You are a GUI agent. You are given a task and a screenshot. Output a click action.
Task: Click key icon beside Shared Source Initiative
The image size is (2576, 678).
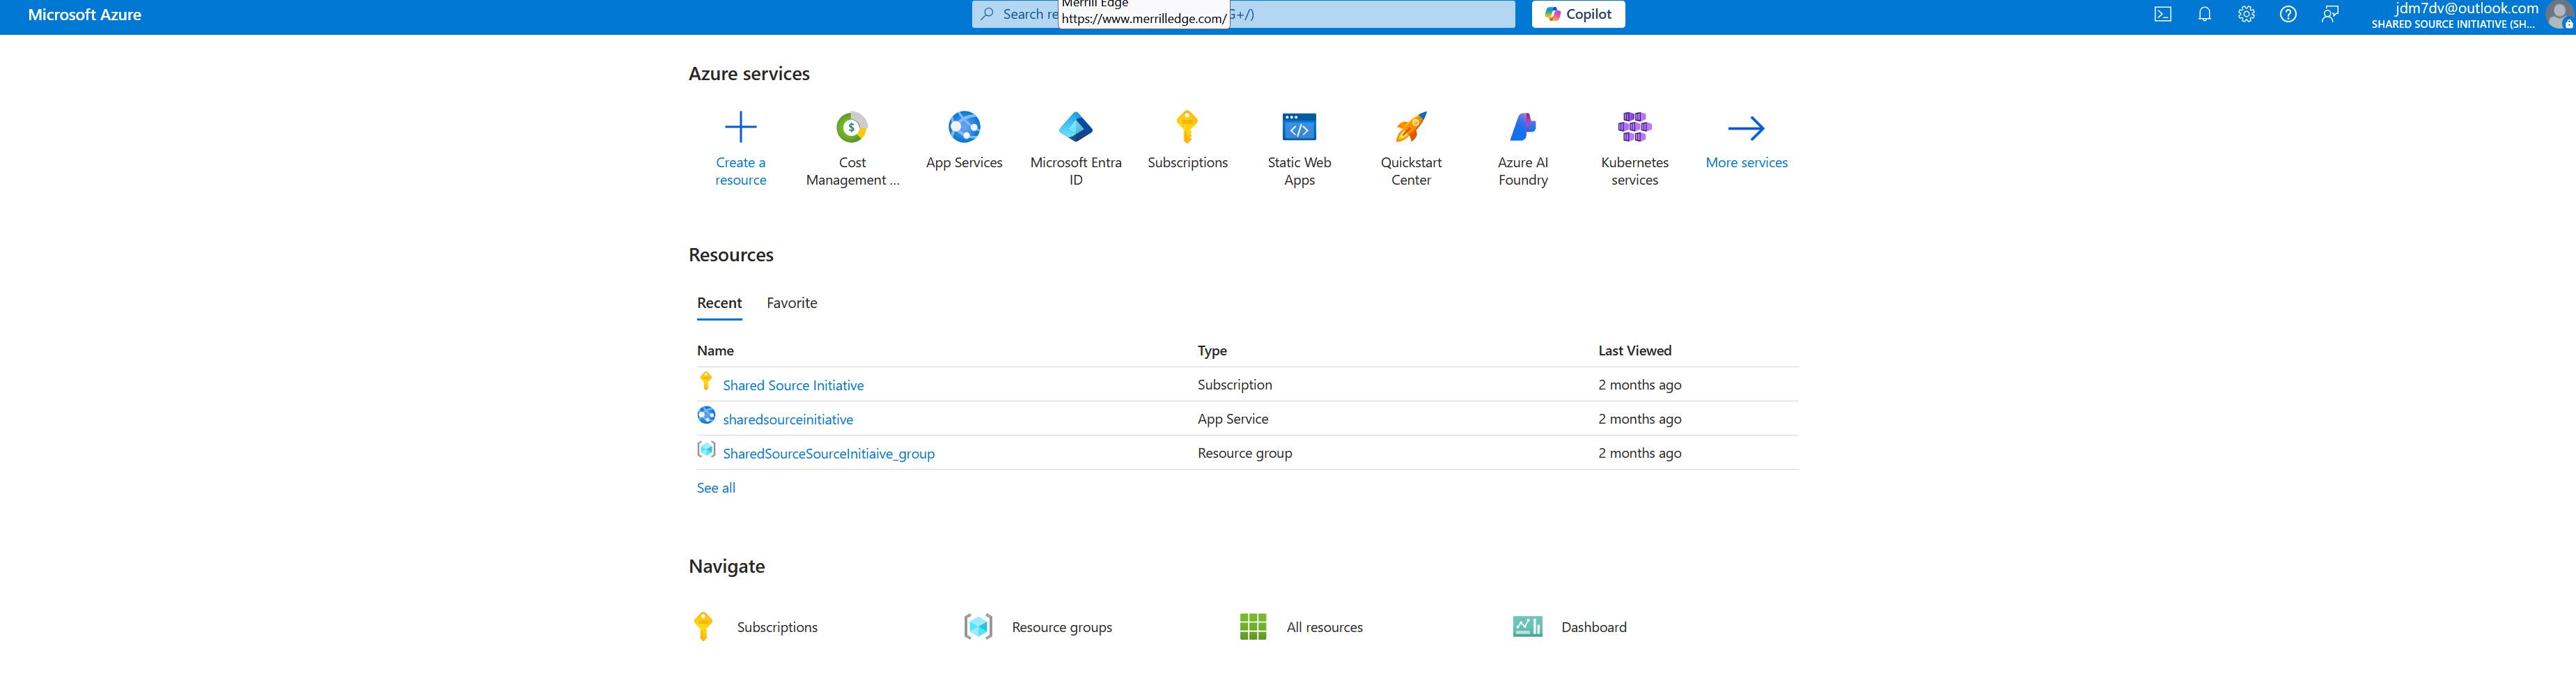pyautogui.click(x=706, y=382)
